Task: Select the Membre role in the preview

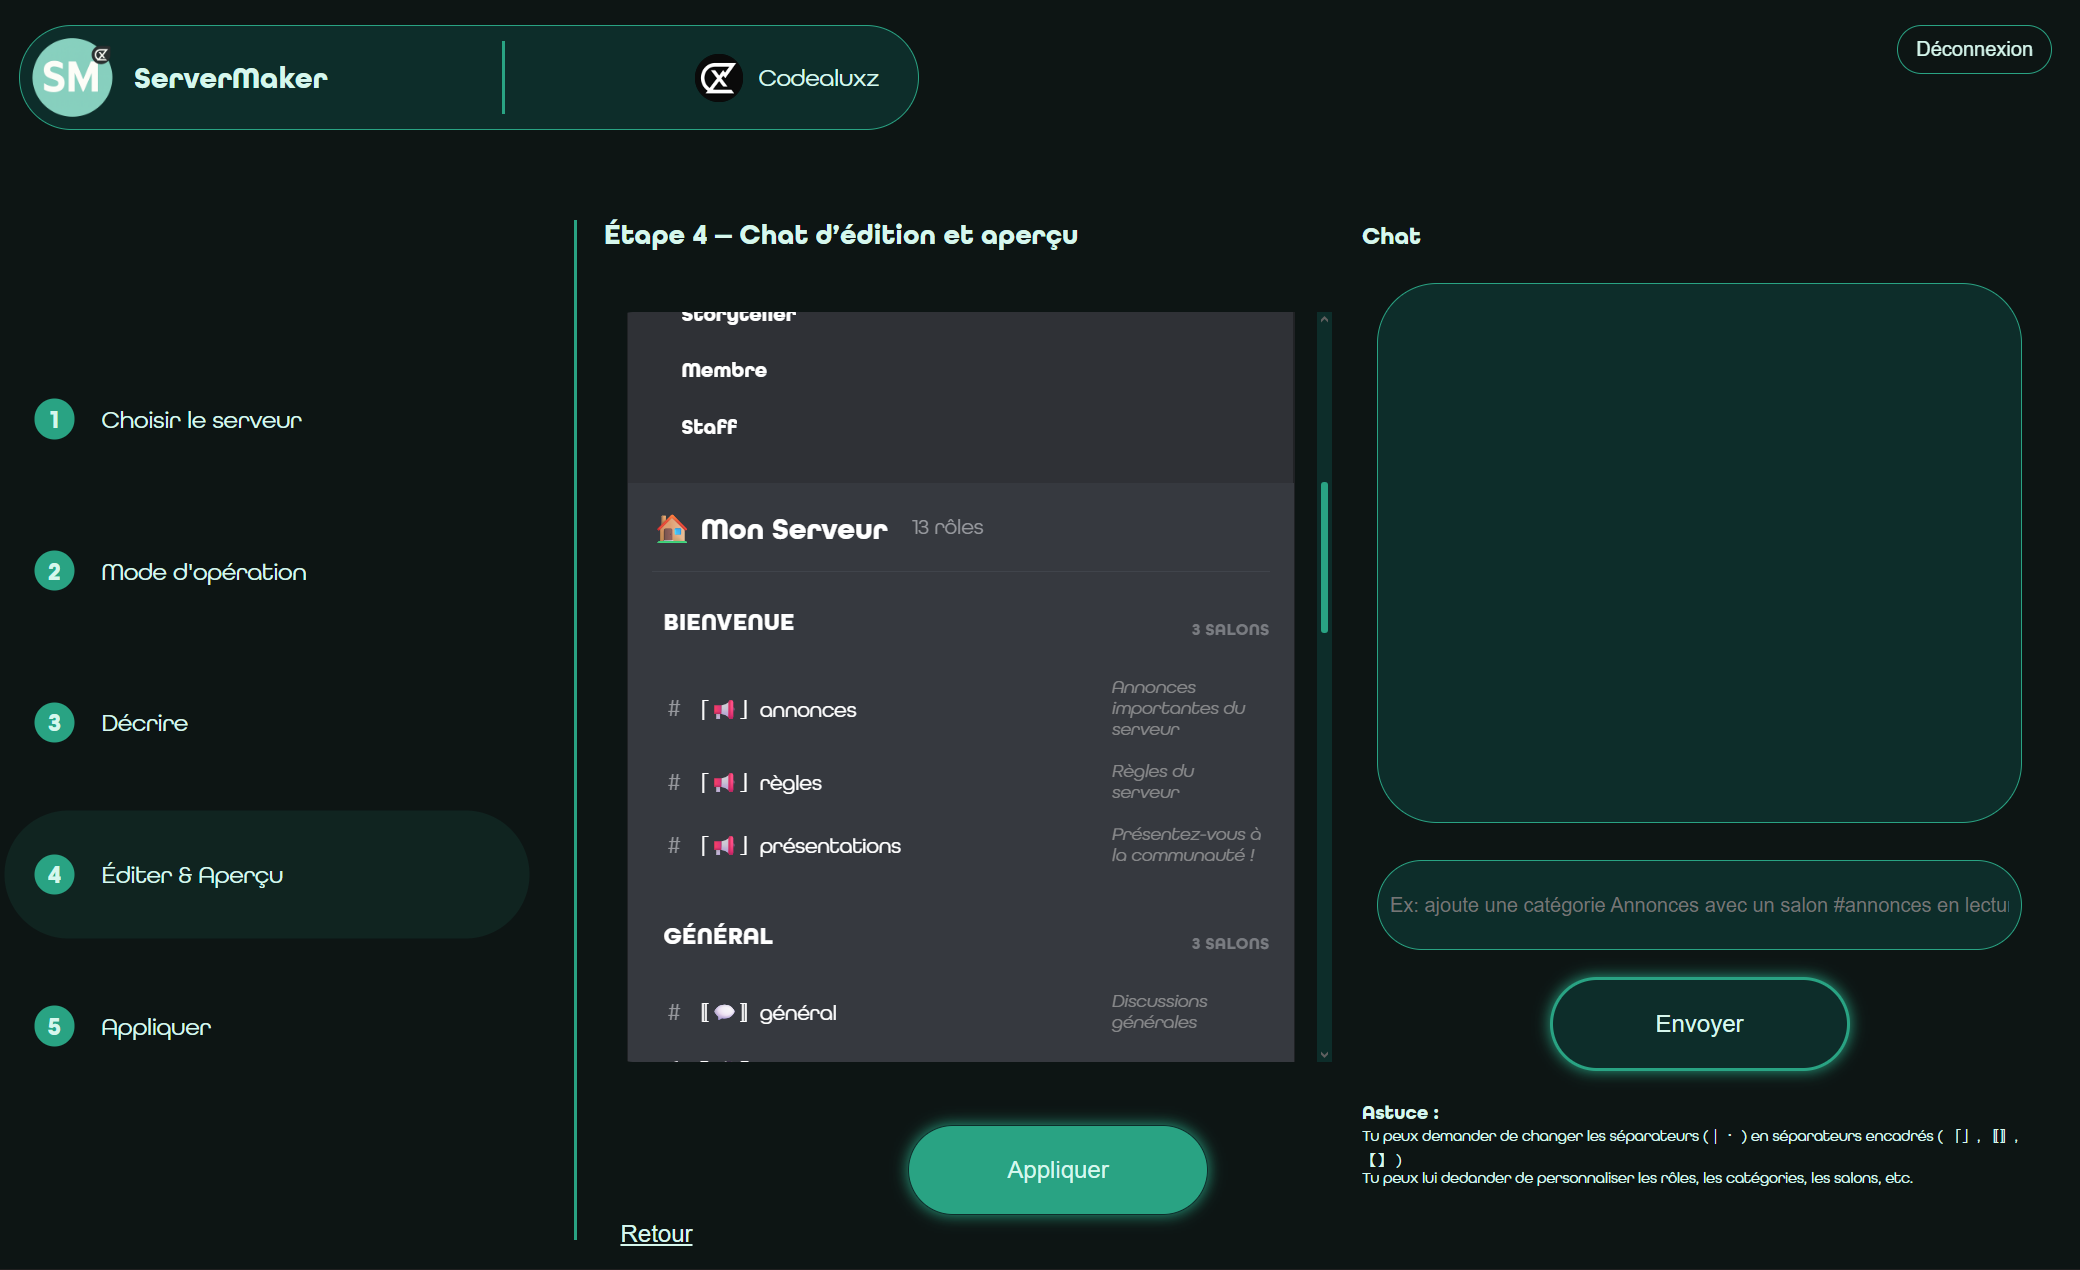Action: pyautogui.click(x=724, y=369)
